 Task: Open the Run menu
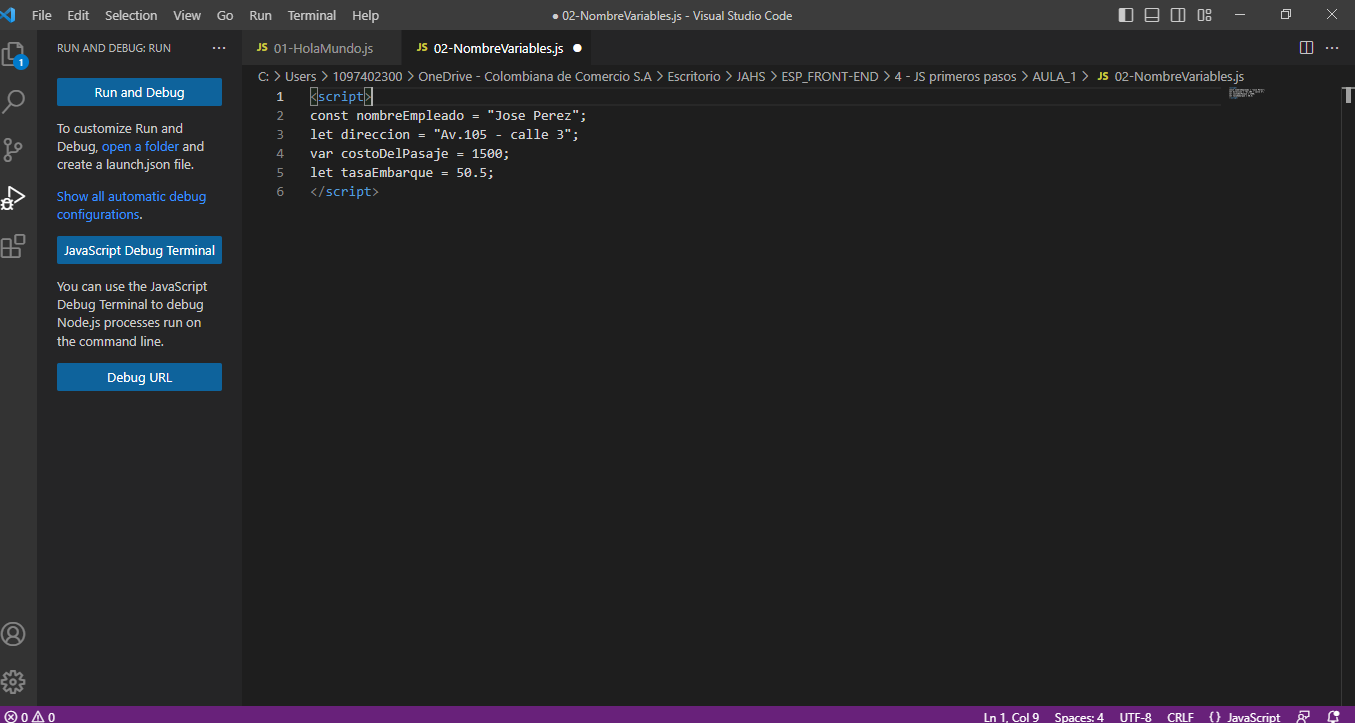[x=260, y=15]
